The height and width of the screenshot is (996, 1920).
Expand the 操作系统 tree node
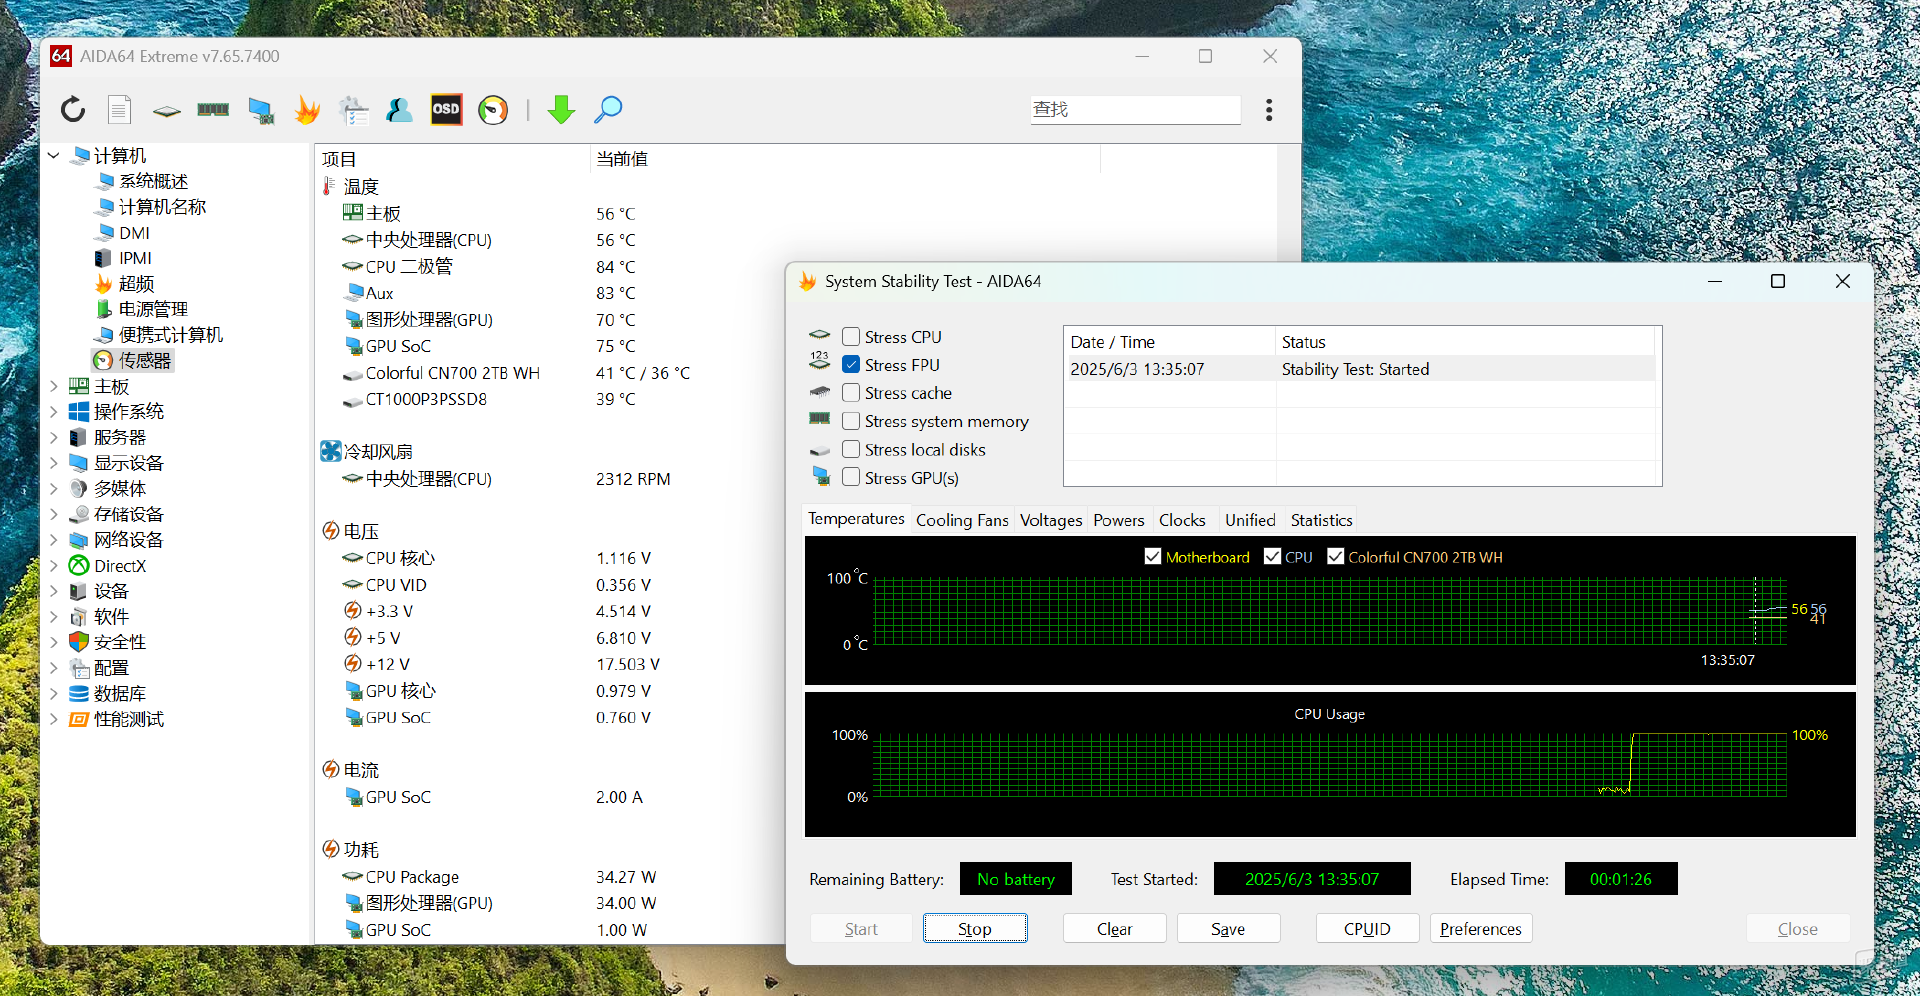click(54, 411)
